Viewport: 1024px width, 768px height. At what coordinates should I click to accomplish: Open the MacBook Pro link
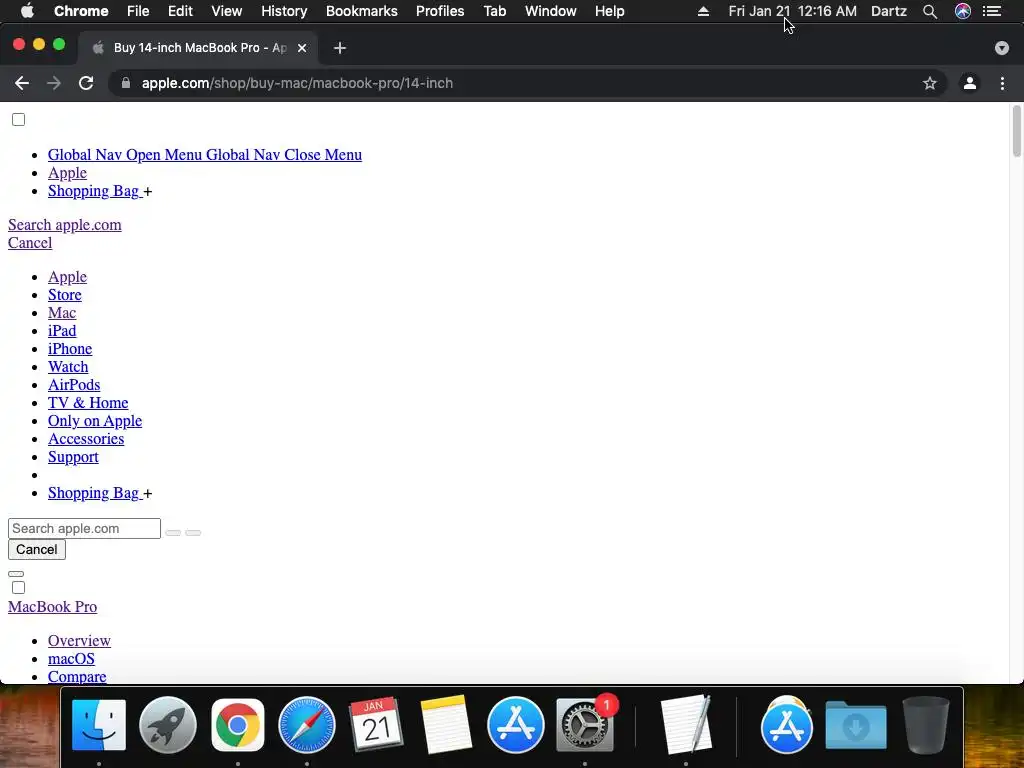52,607
